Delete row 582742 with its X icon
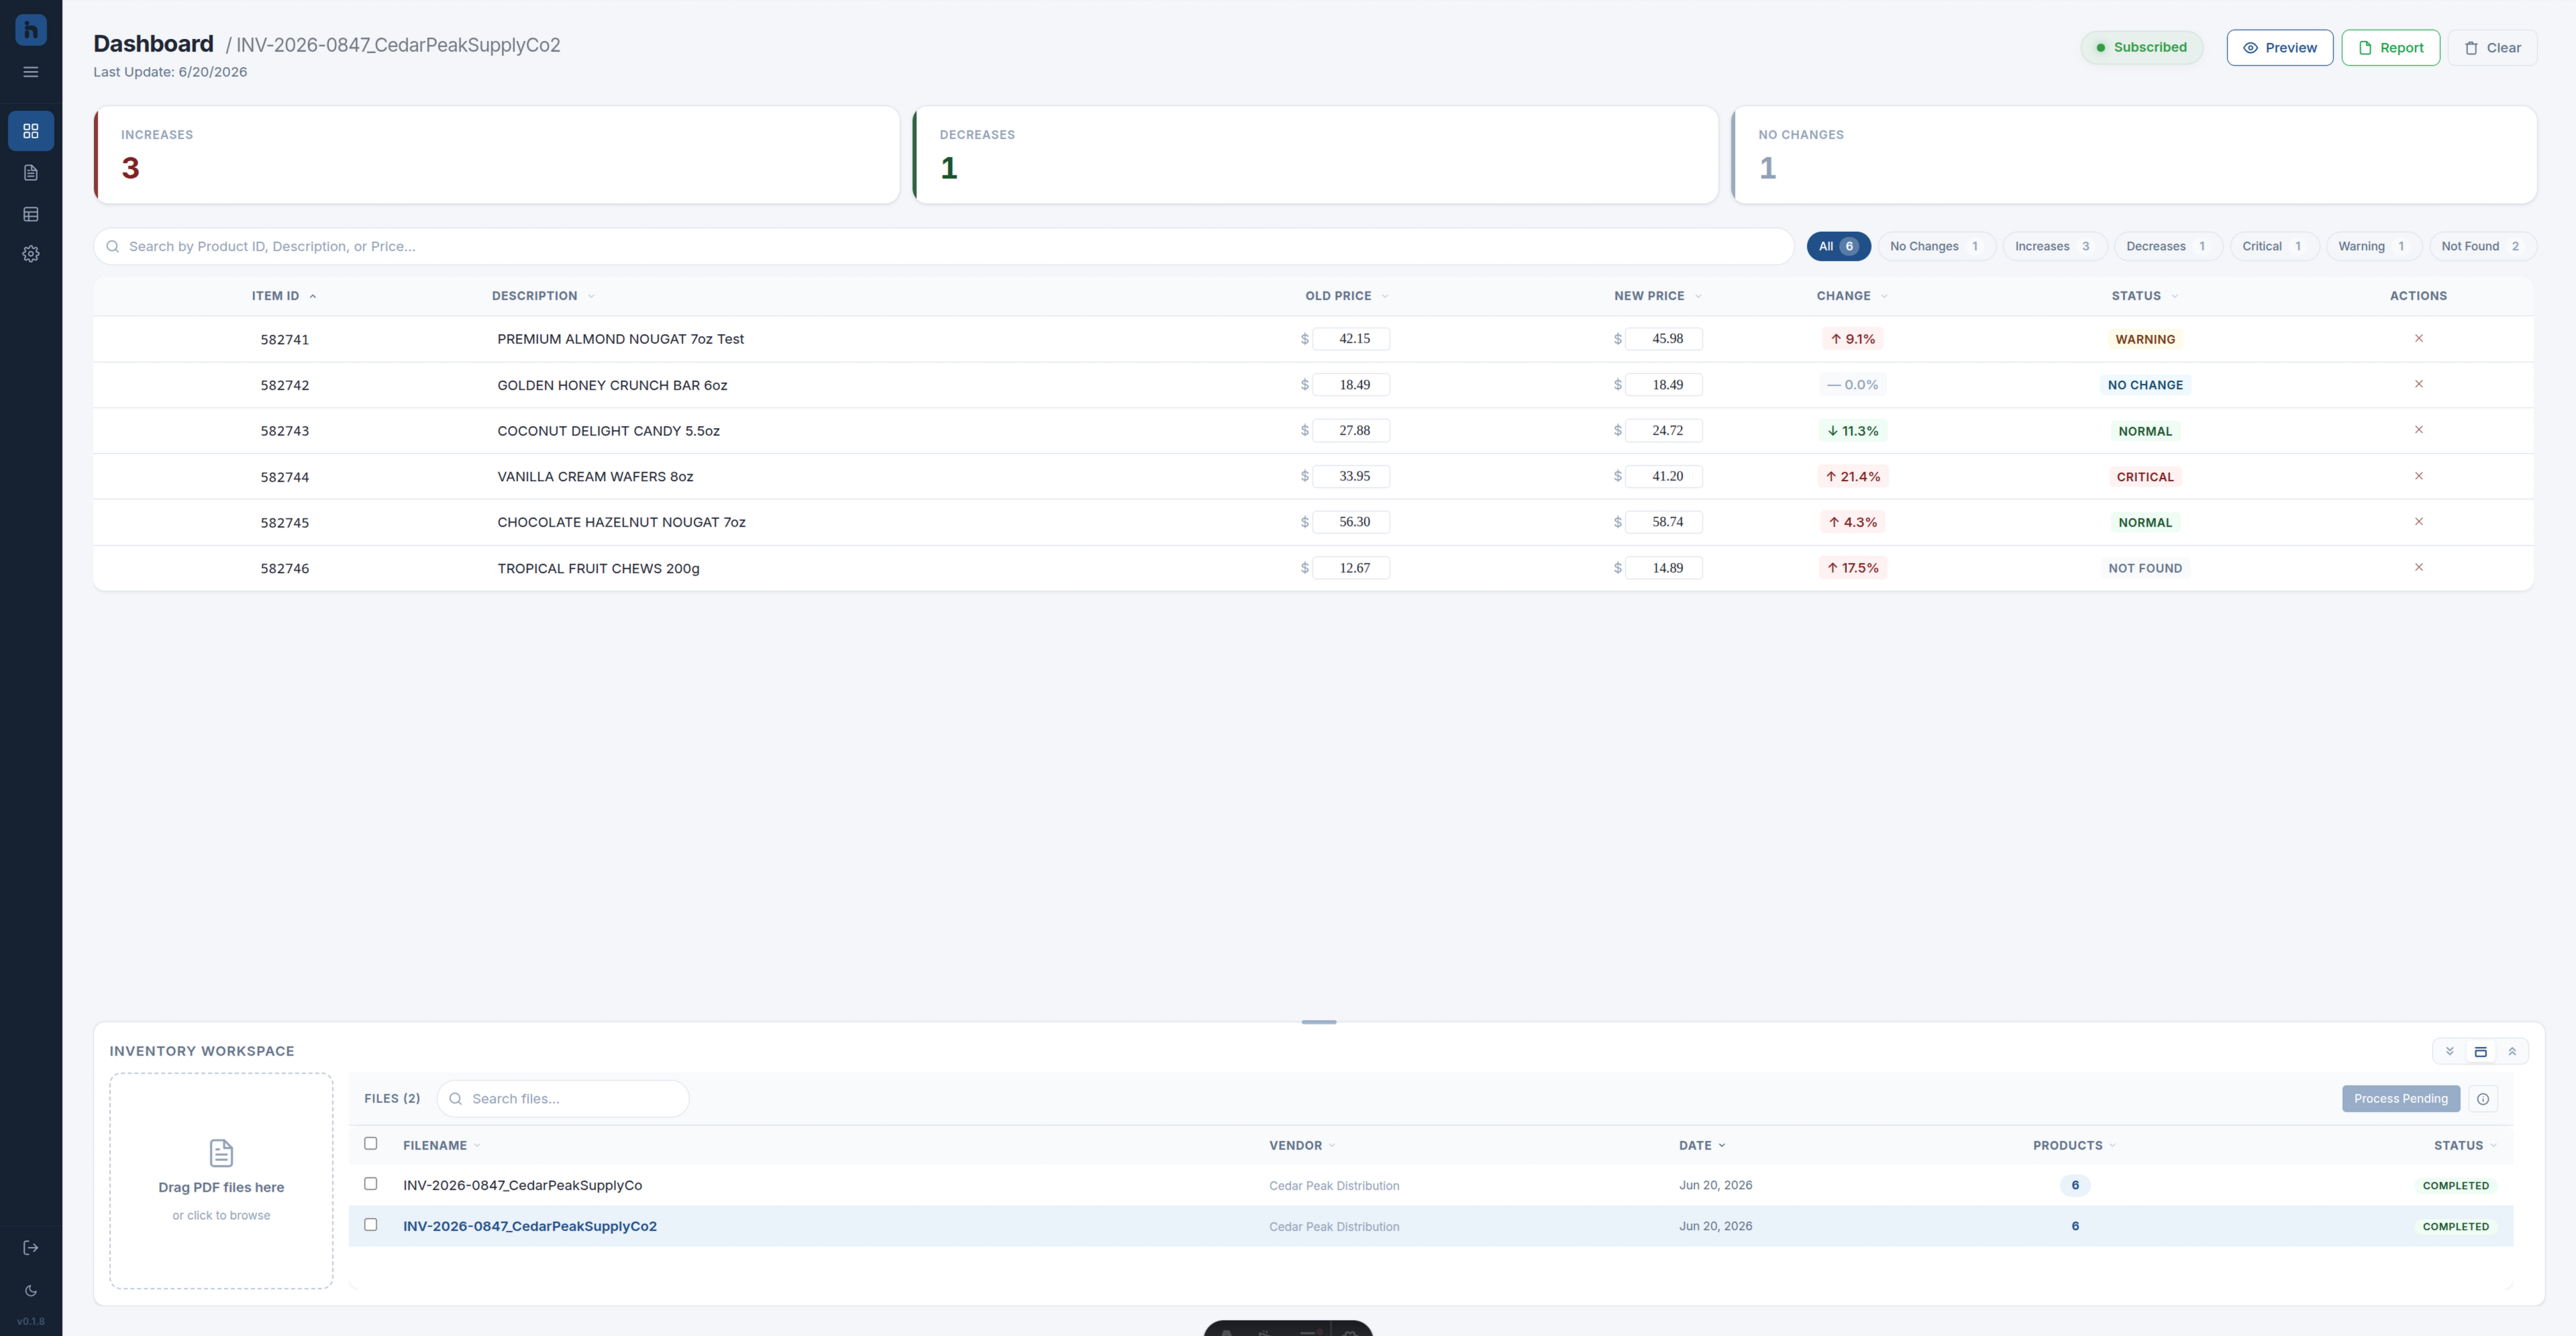2576x1336 pixels. pos(2418,384)
